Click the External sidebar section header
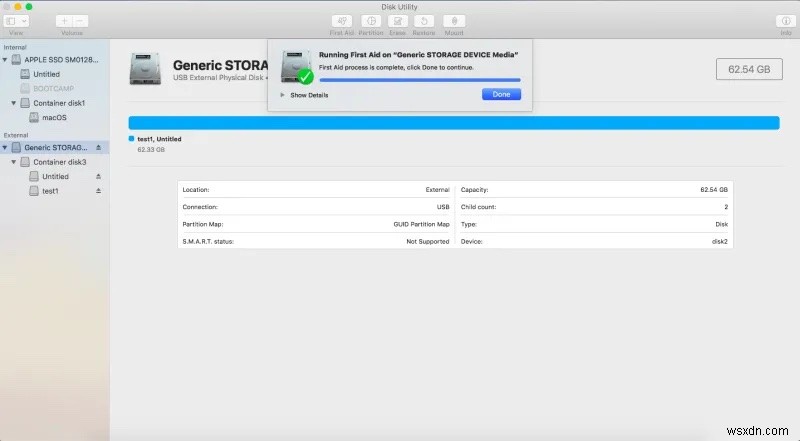Viewport: 800px width, 441px height. [x=16, y=135]
